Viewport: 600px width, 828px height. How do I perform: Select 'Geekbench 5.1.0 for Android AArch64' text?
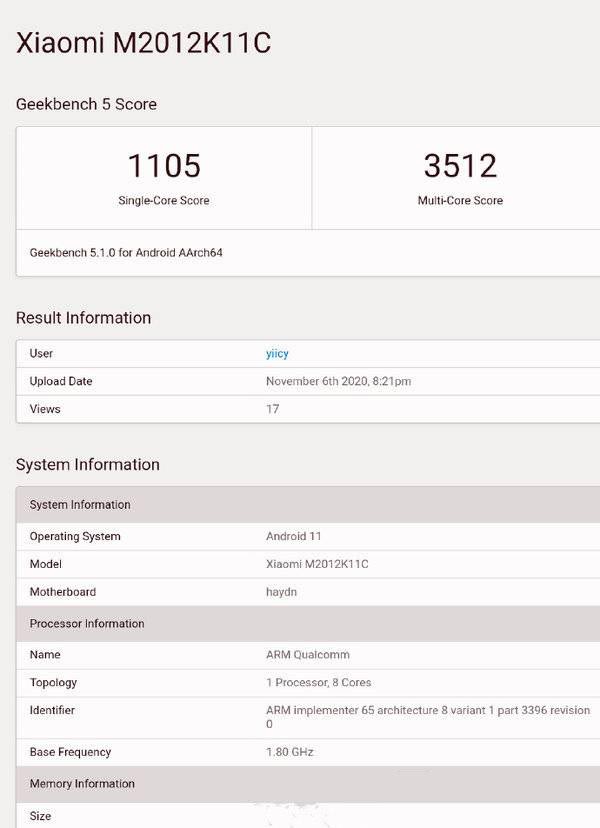click(x=126, y=253)
